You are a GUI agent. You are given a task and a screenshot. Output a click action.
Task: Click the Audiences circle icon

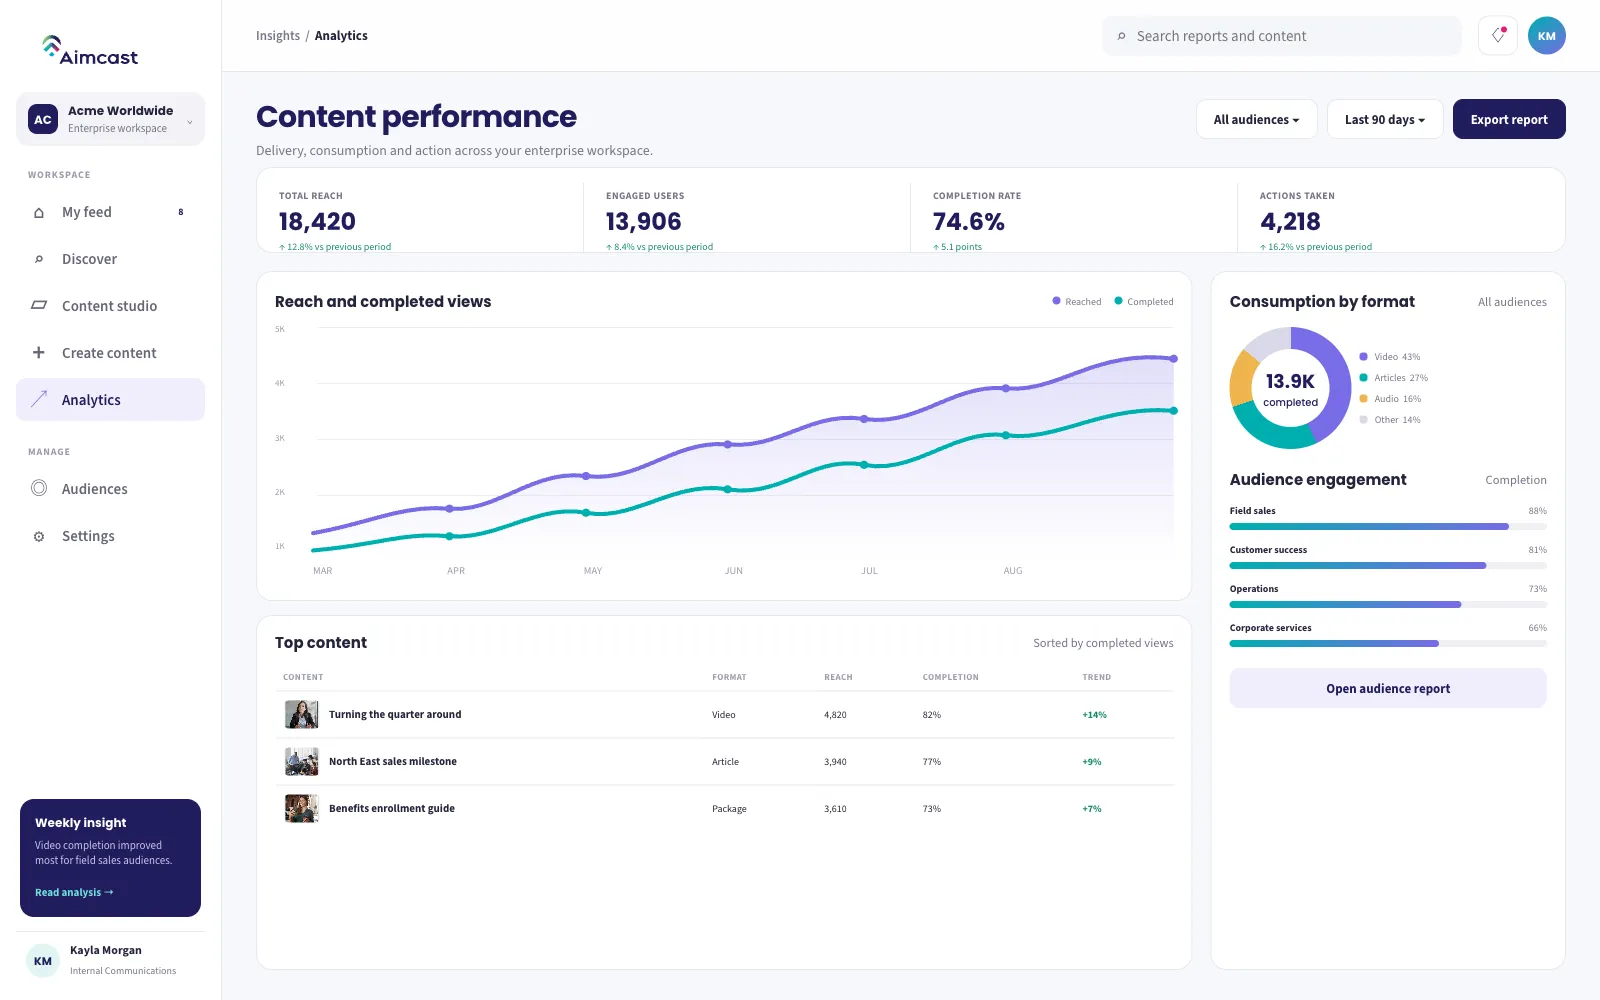point(39,488)
